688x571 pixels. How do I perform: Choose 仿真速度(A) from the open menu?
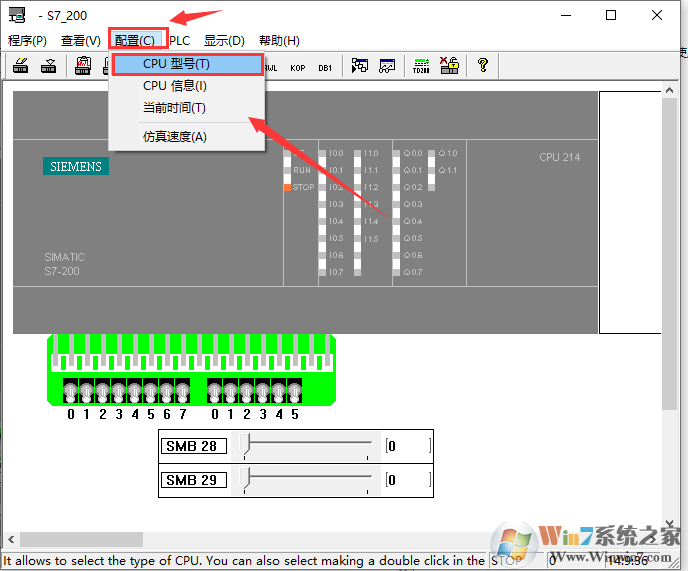tap(175, 136)
